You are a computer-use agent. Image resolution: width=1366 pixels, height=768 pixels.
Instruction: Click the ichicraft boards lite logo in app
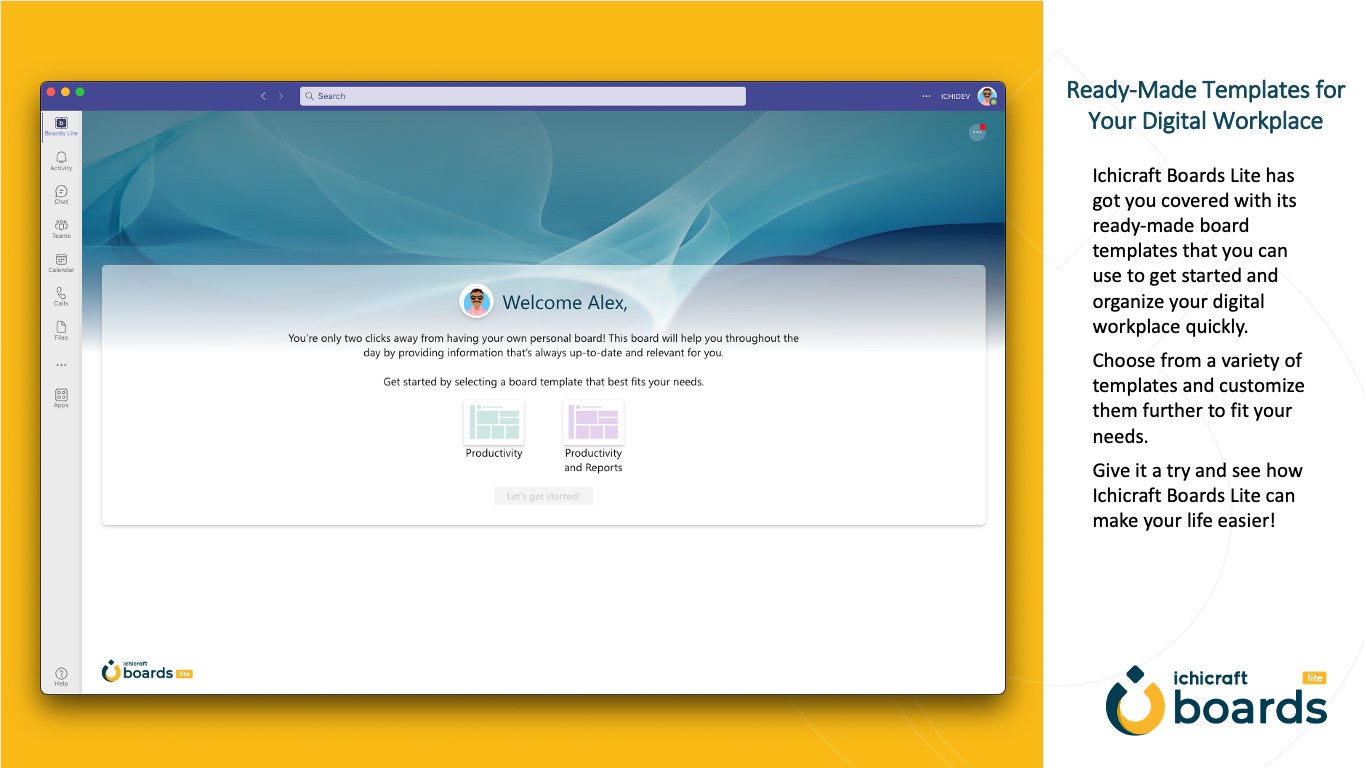(x=147, y=671)
